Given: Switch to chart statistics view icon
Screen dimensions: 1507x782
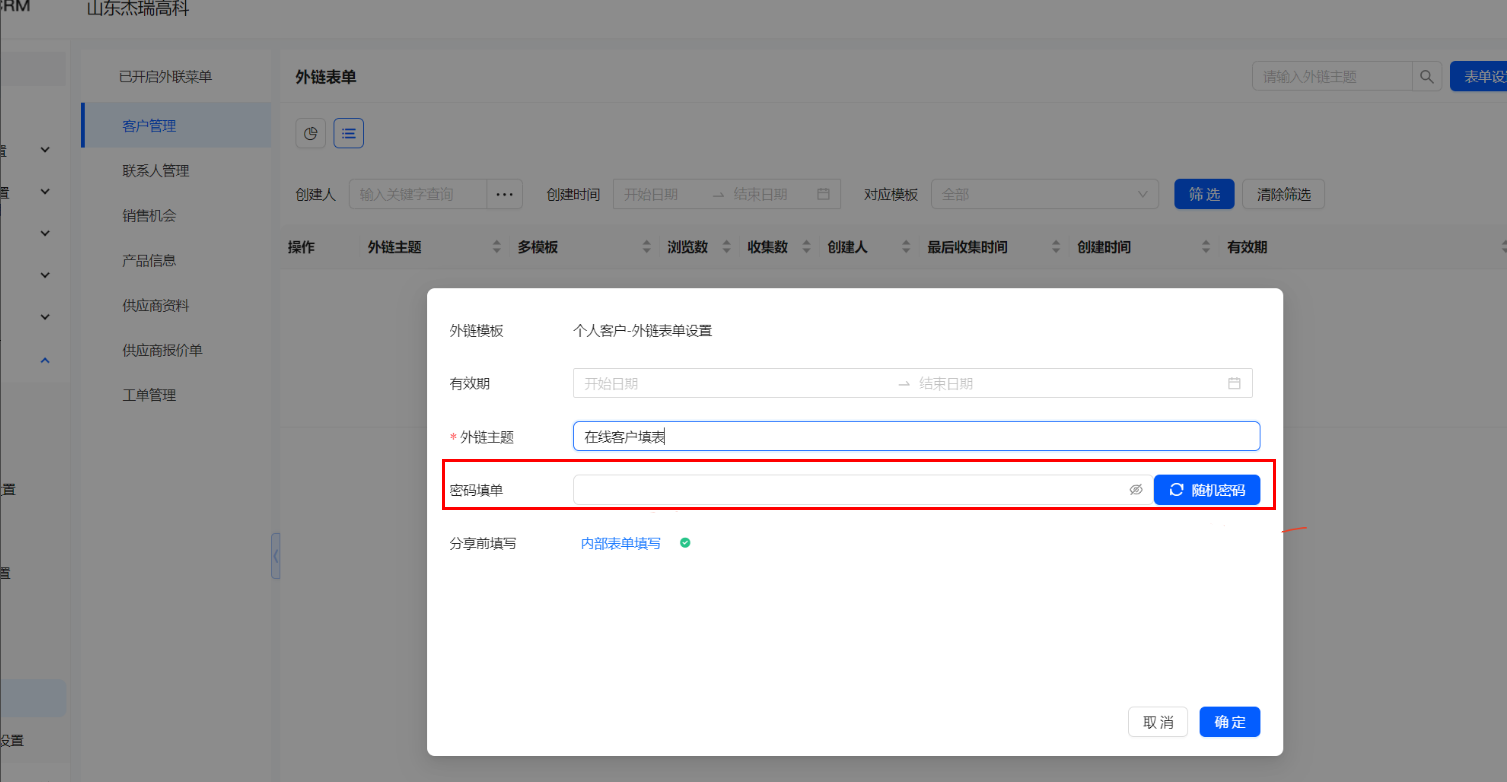Looking at the screenshot, I should point(311,133).
